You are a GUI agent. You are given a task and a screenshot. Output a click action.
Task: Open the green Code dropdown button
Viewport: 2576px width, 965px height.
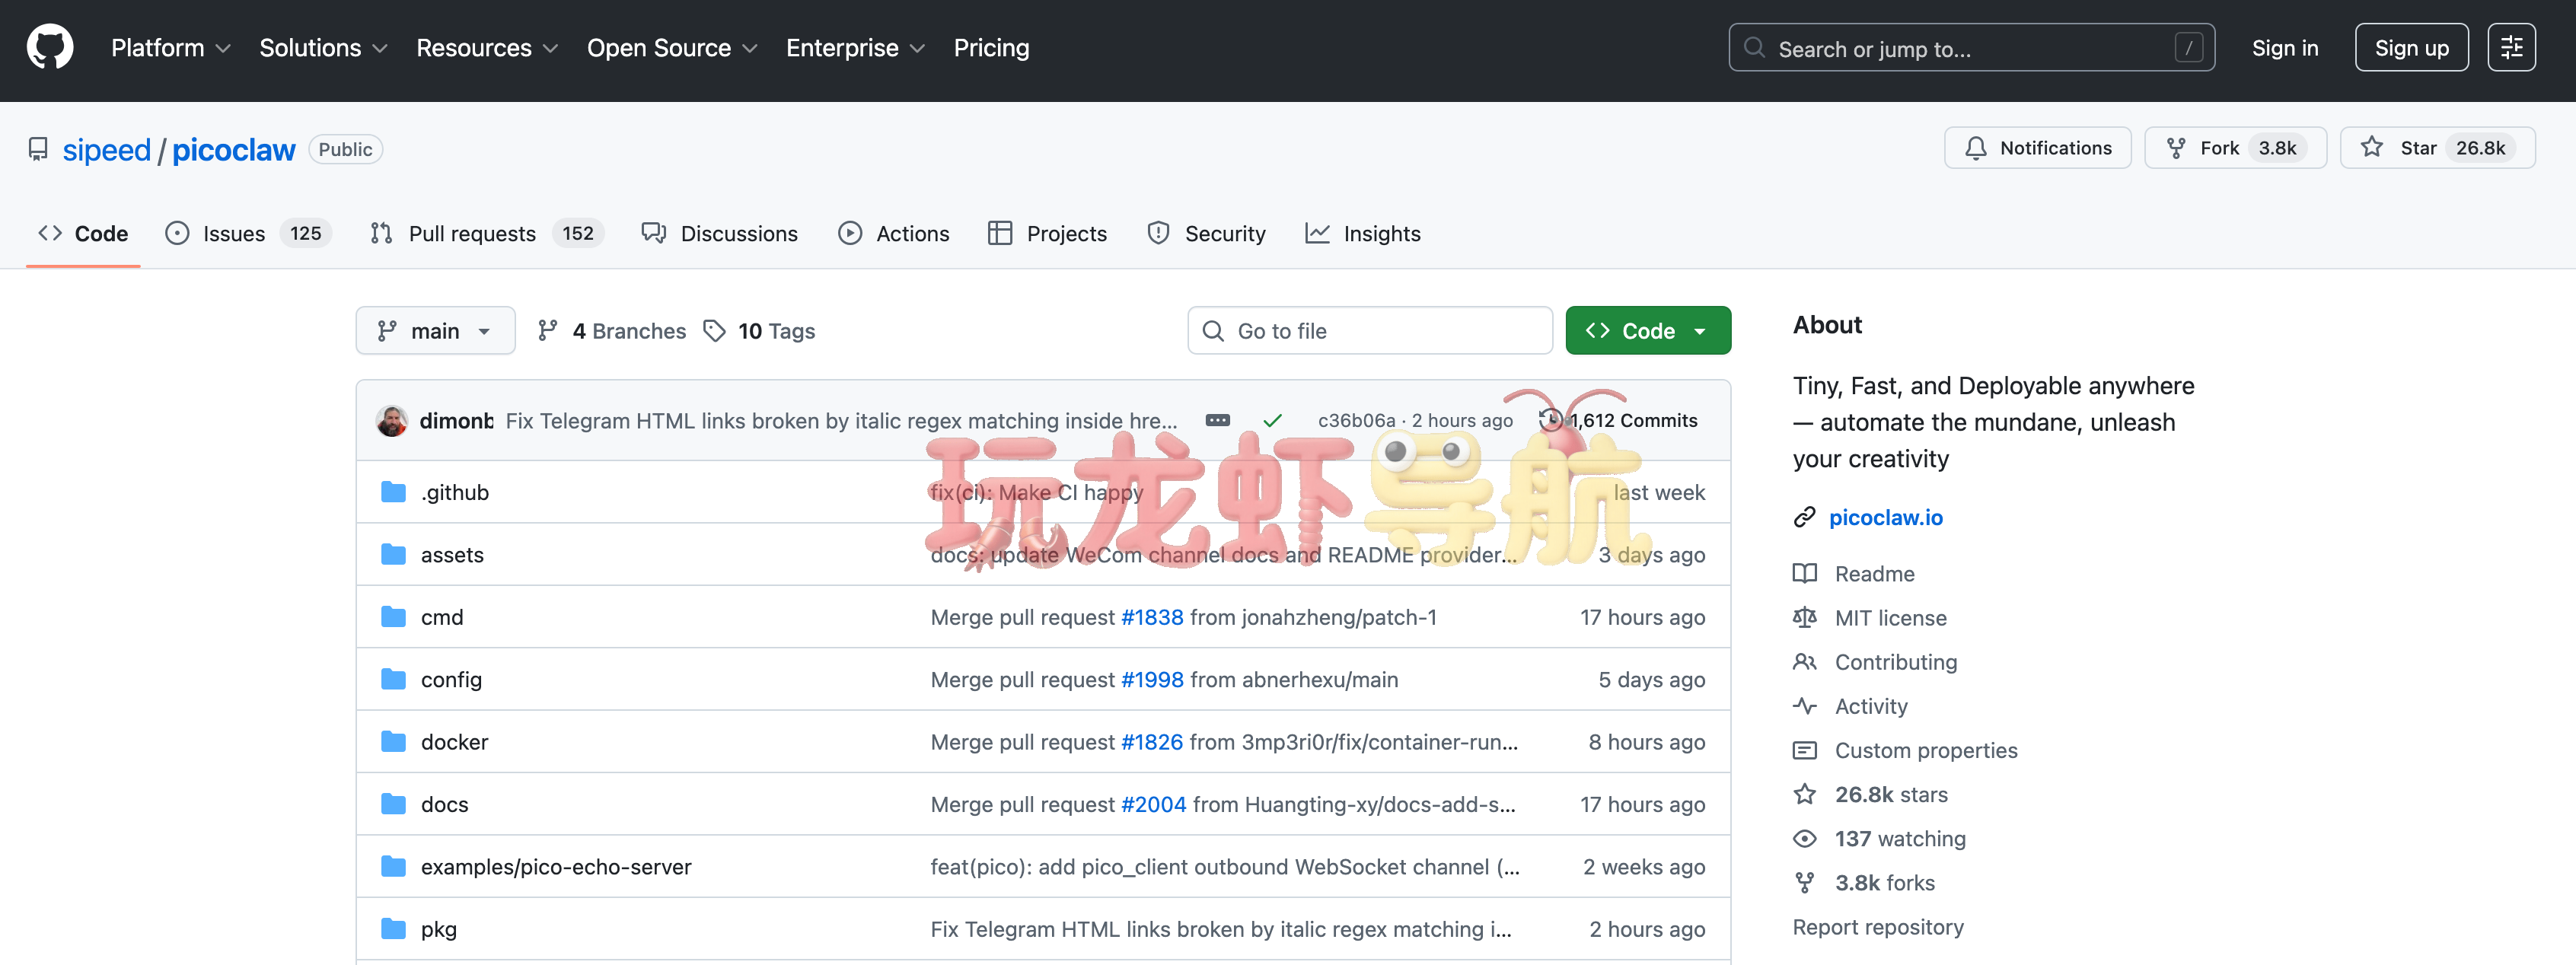1647,331
